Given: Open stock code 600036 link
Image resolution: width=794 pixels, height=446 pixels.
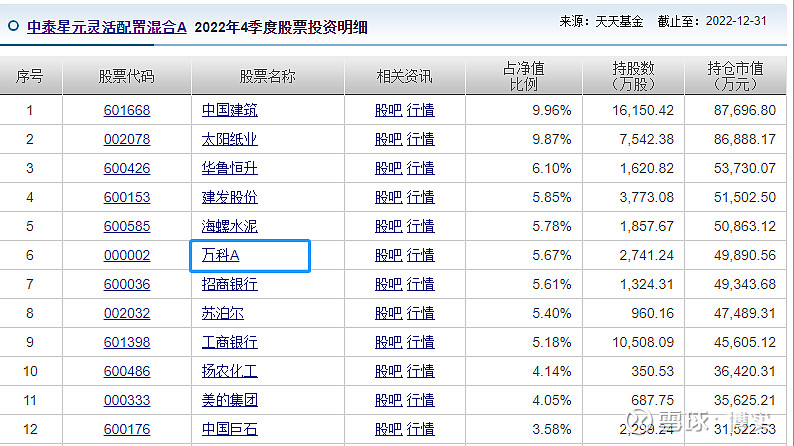Looking at the screenshot, I should (x=127, y=285).
